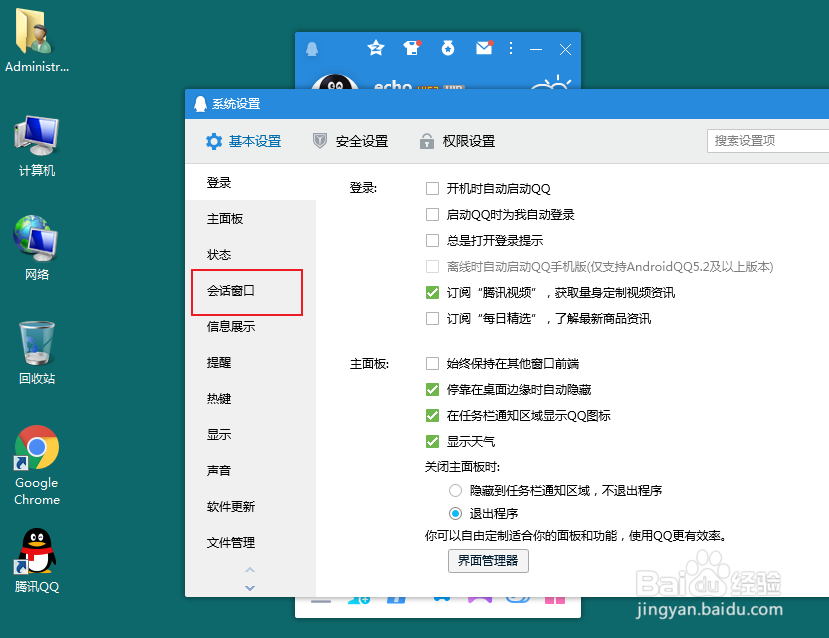Open the mail envelope icon in QQ panel
The height and width of the screenshot is (638, 829).
coord(484,48)
